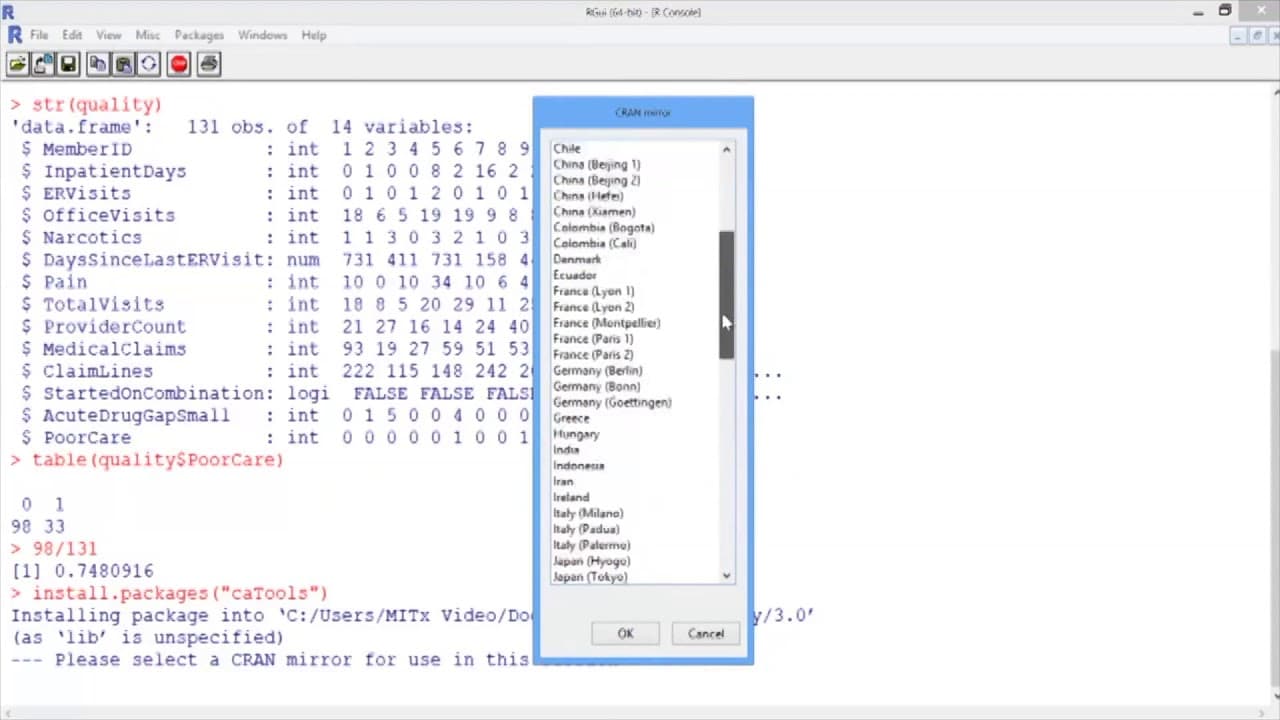Viewport: 1280px width, 720px height.
Task: Open the Packages menu
Action: pyautogui.click(x=199, y=35)
